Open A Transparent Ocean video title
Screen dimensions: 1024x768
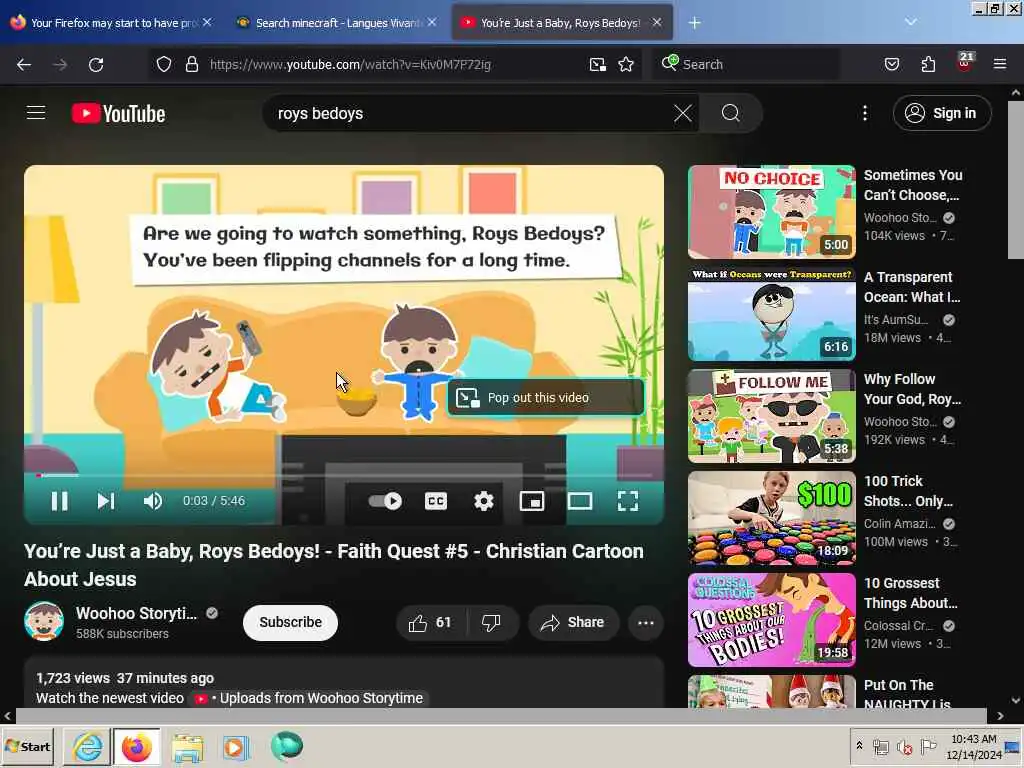tap(912, 287)
